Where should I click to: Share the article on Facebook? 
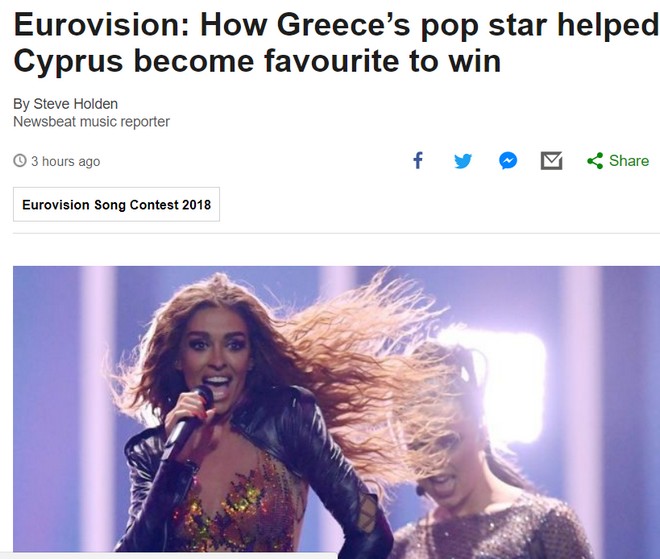pos(418,161)
